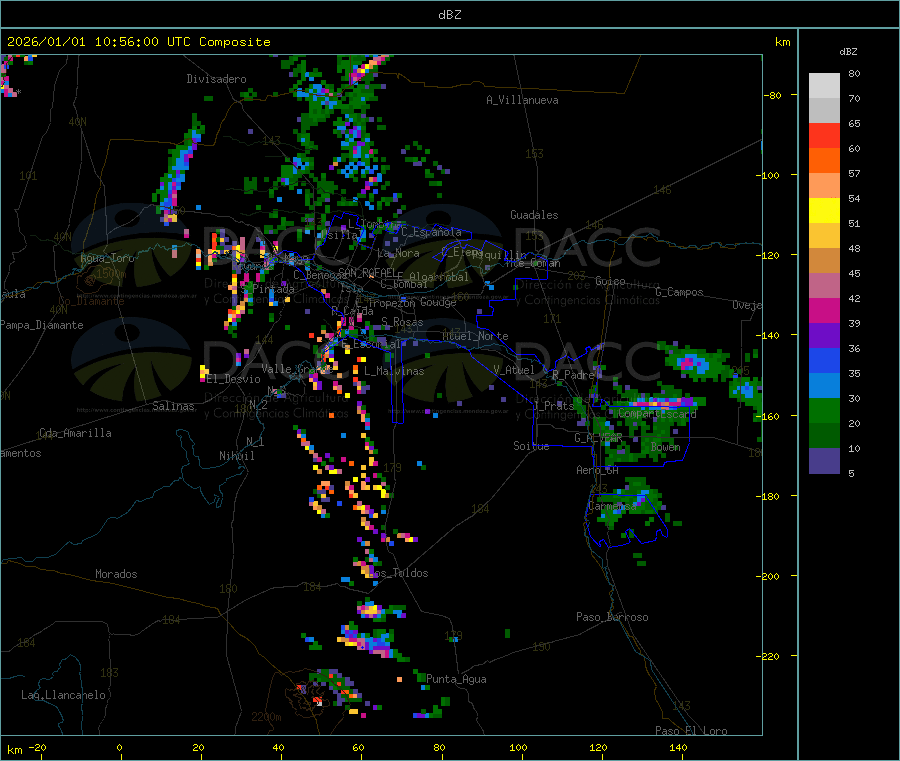Pick the magenta 42 dBZ legend block

coord(824,310)
